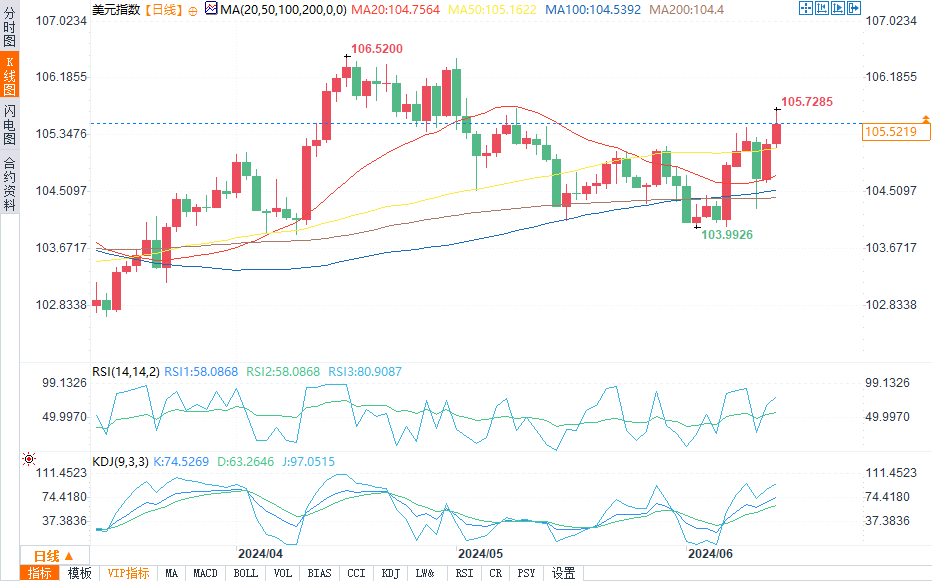Image resolution: width=932 pixels, height=581 pixels.
Task: Click the orange arrow marker above the price label
Action: click(925, 120)
